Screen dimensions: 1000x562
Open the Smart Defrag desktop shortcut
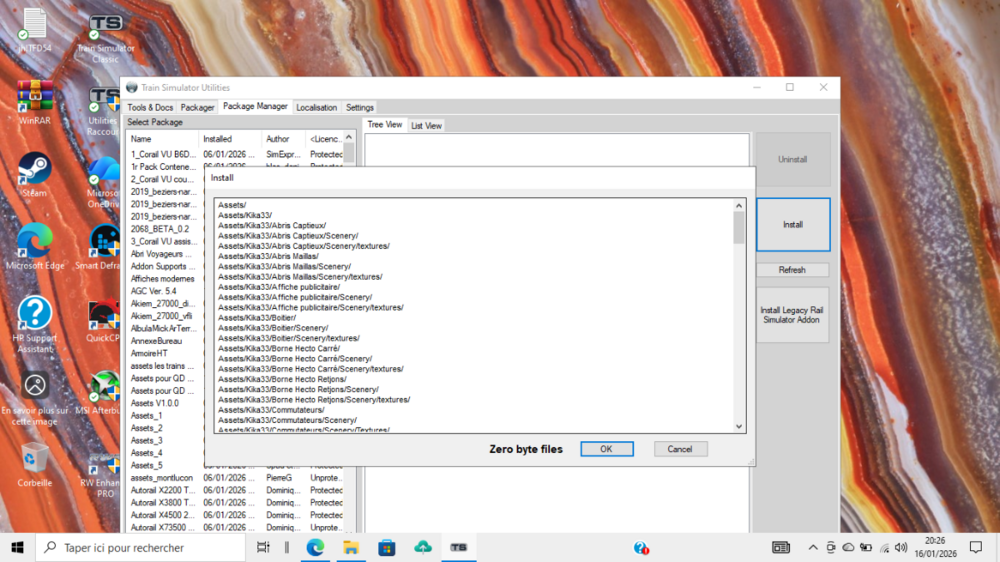pyautogui.click(x=99, y=248)
